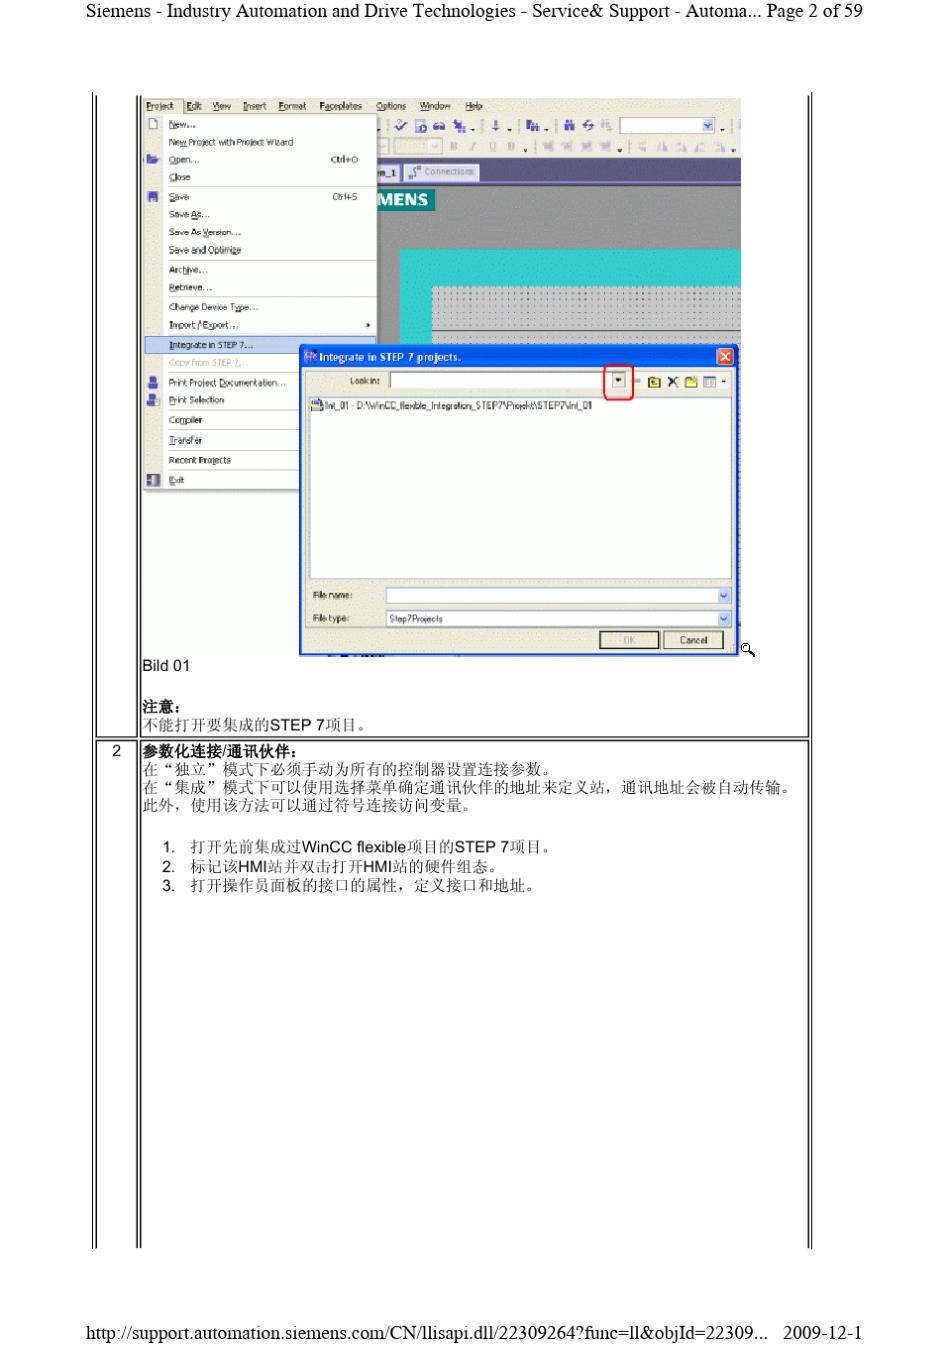Open the Format menu
Image resolution: width=950 pixels, height=1345 pixels.
pyautogui.click(x=292, y=106)
